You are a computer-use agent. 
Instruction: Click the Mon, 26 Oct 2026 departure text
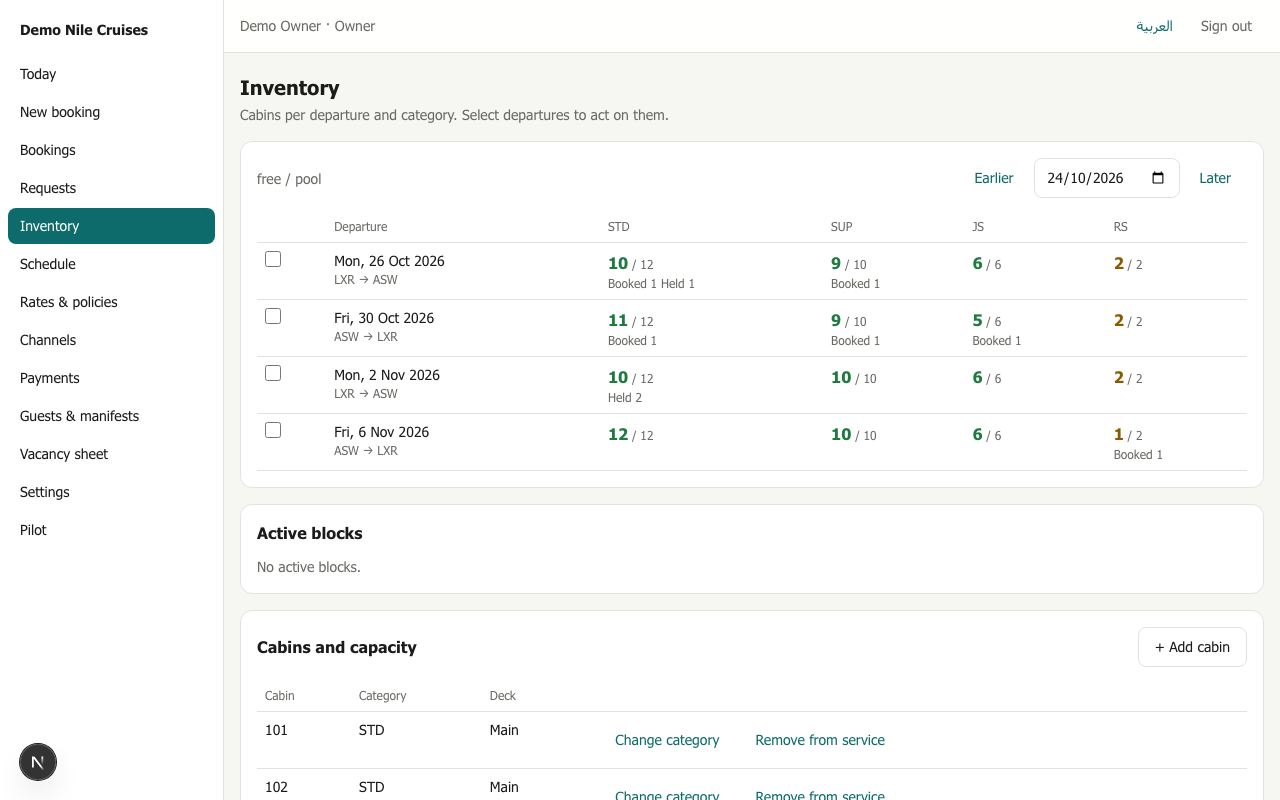tap(389, 261)
